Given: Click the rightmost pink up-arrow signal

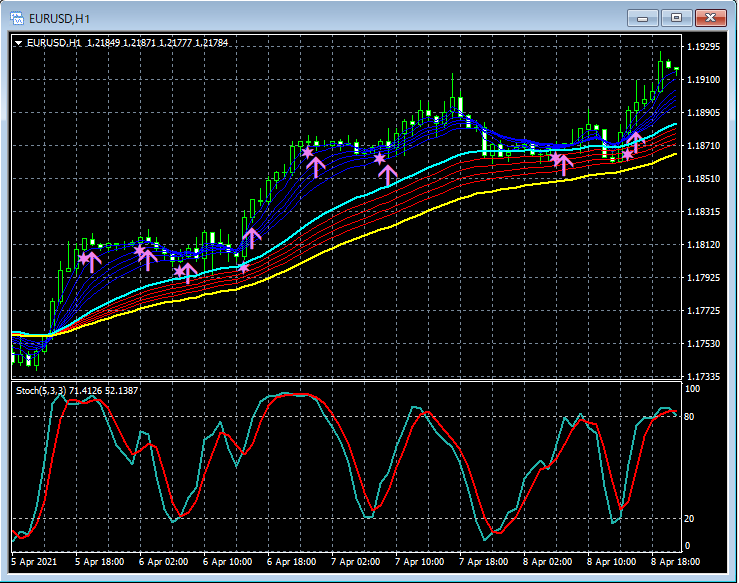Looking at the screenshot, I should click(635, 142).
